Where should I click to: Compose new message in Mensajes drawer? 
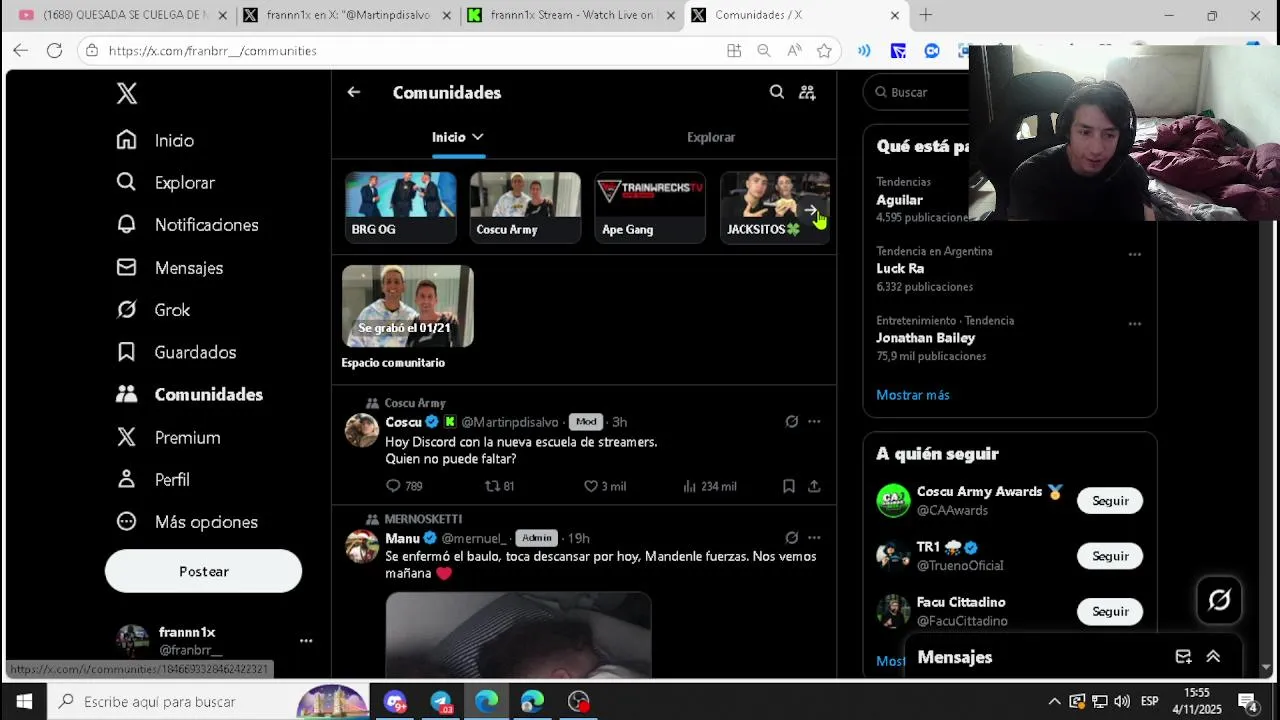[1183, 657]
